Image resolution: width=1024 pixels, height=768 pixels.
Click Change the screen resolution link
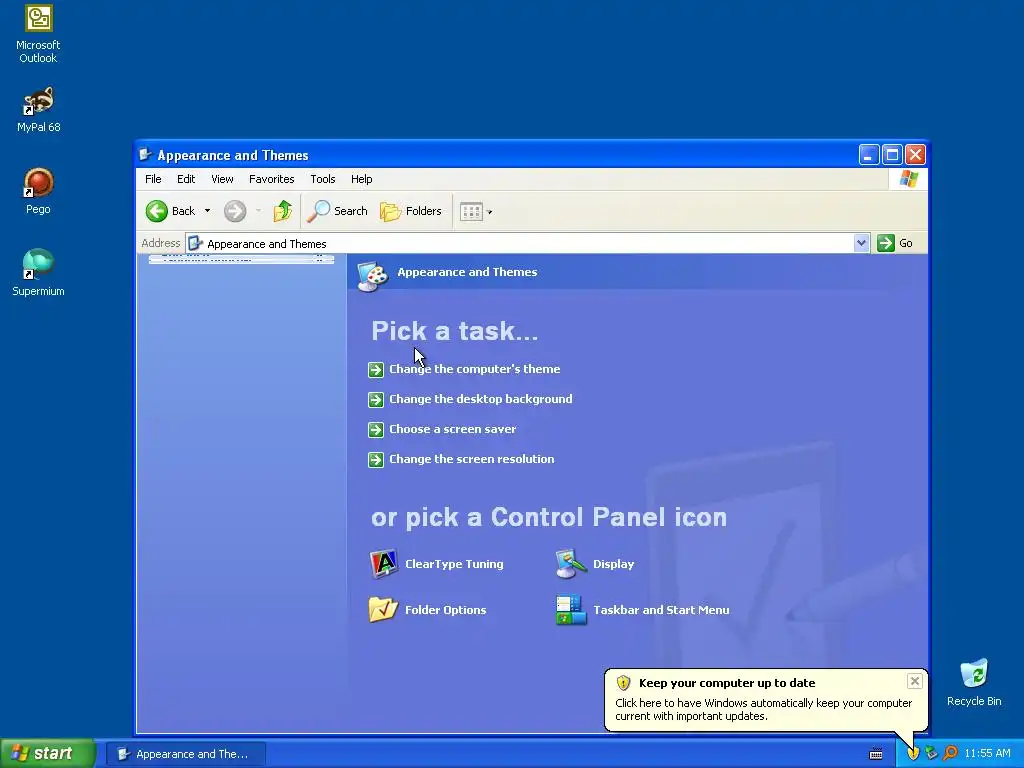tap(472, 459)
